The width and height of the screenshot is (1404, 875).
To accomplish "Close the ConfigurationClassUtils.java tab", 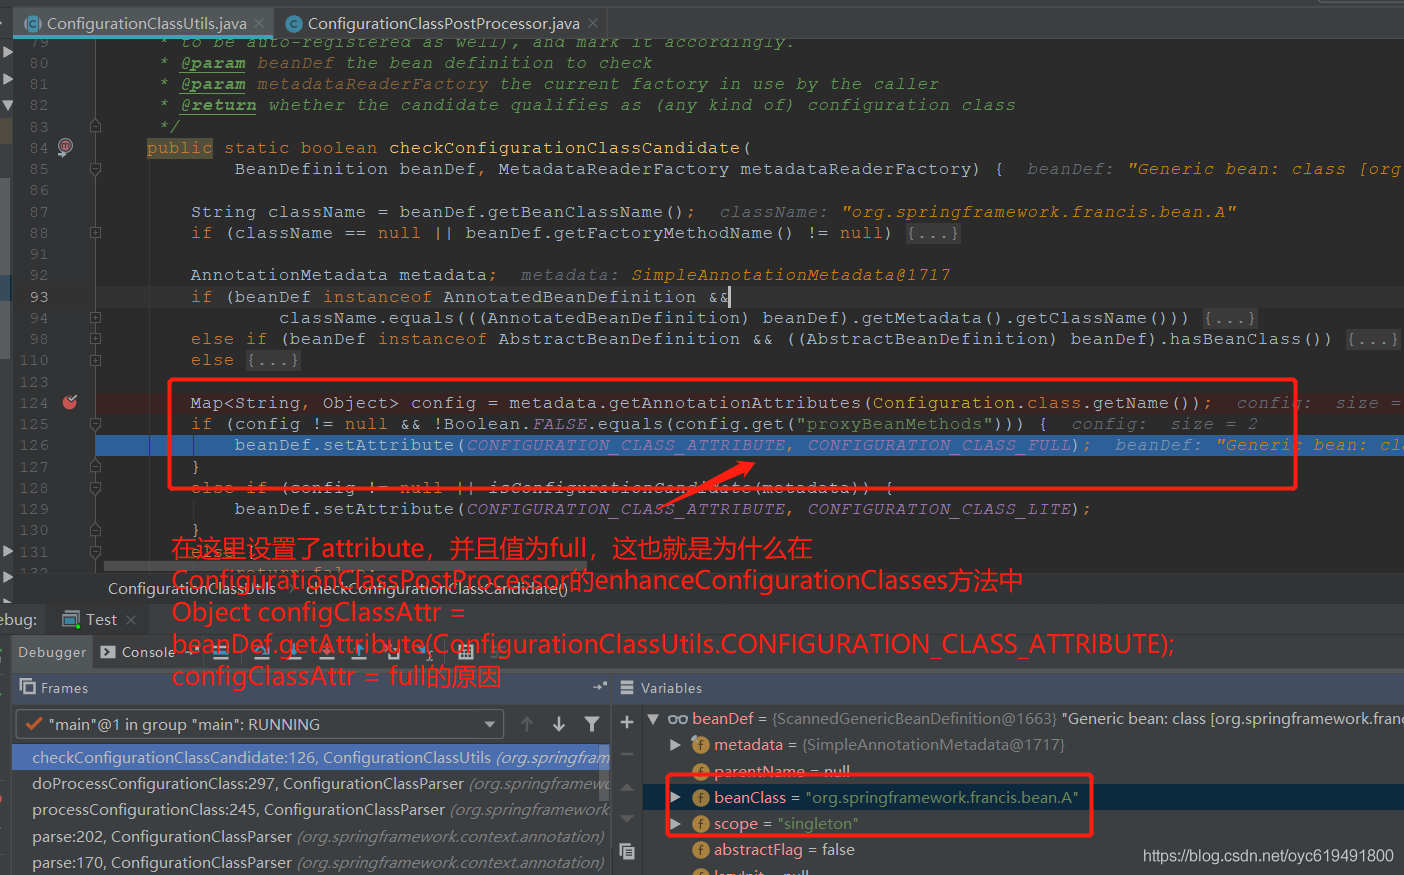I will click(x=260, y=23).
